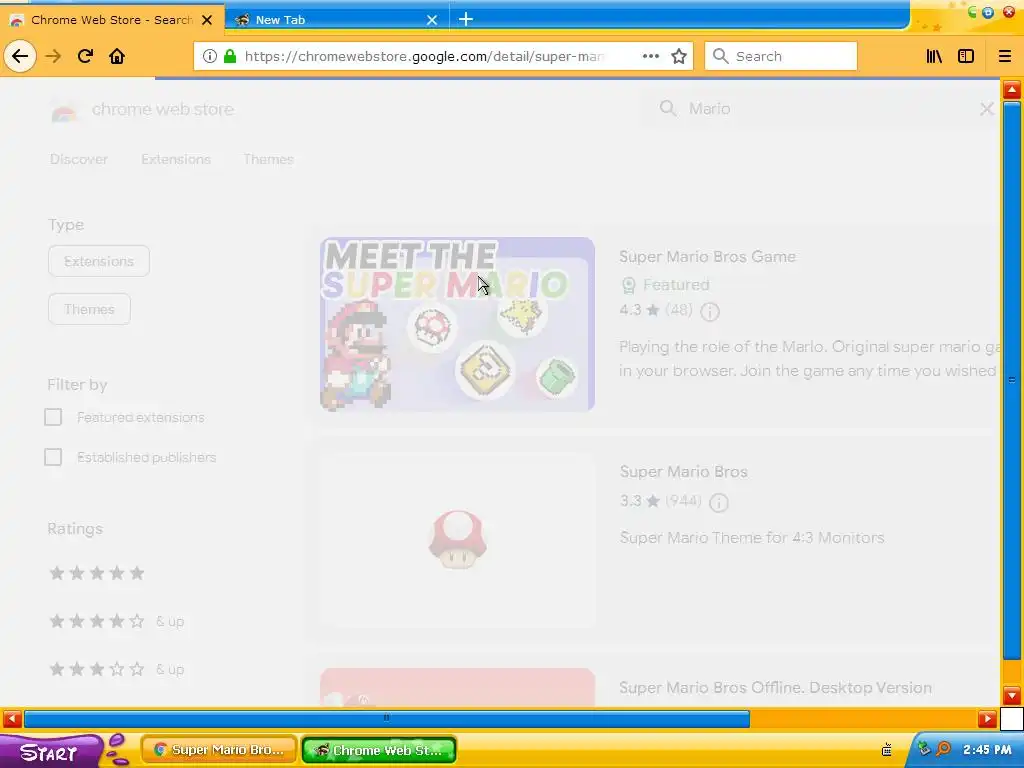Click the horizontal scrollbar thumb

pyautogui.click(x=387, y=719)
